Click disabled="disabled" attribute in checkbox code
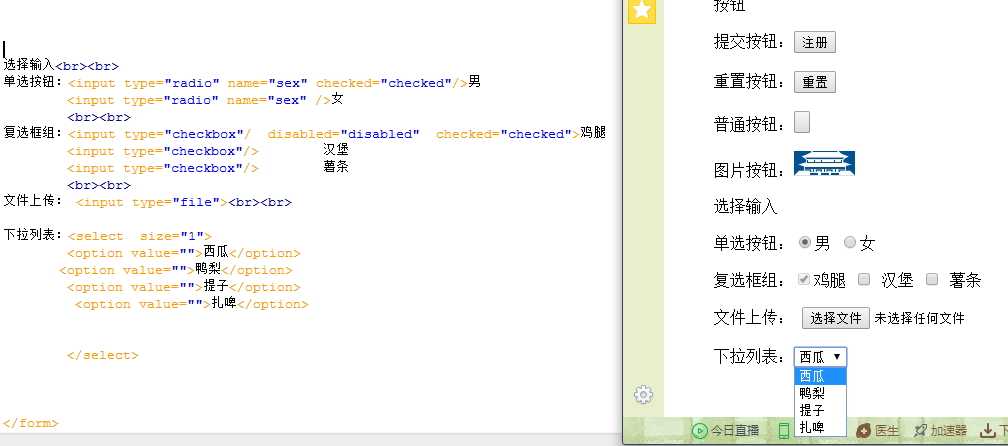This screenshot has width=1008, height=446. coord(343,134)
